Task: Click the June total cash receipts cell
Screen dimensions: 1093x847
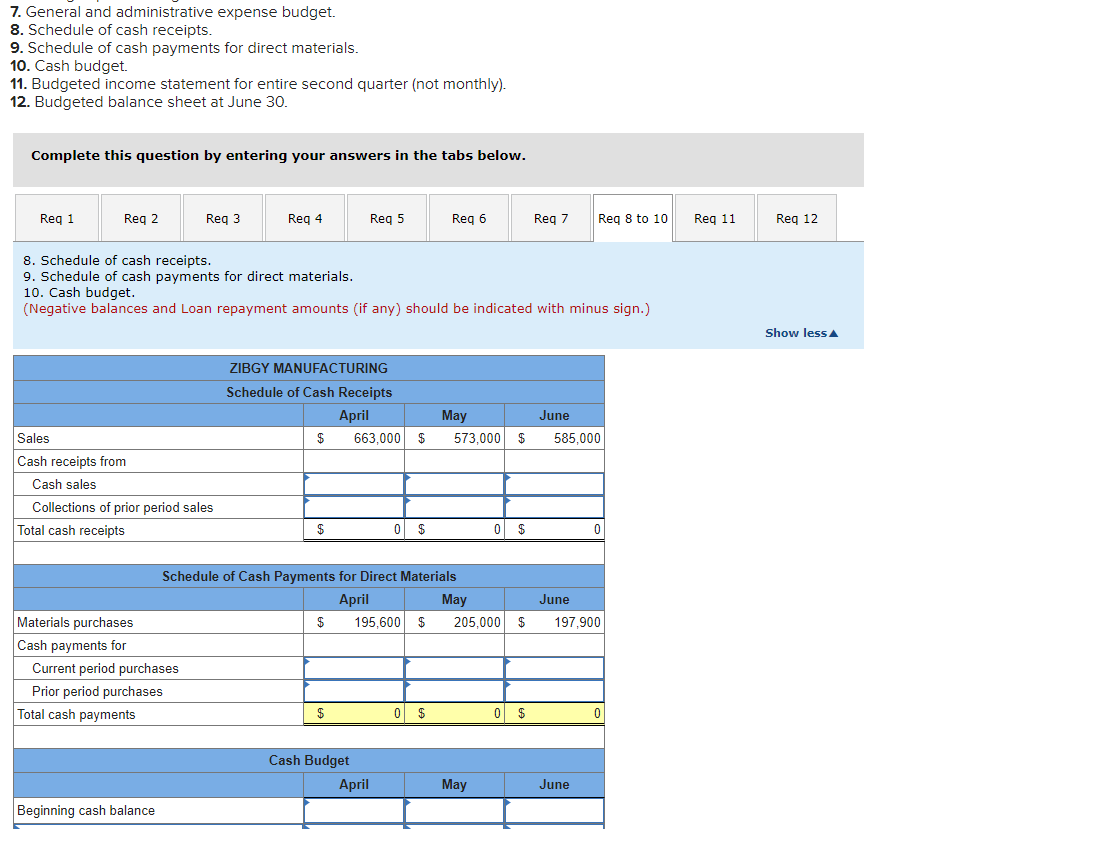Action: click(x=555, y=529)
